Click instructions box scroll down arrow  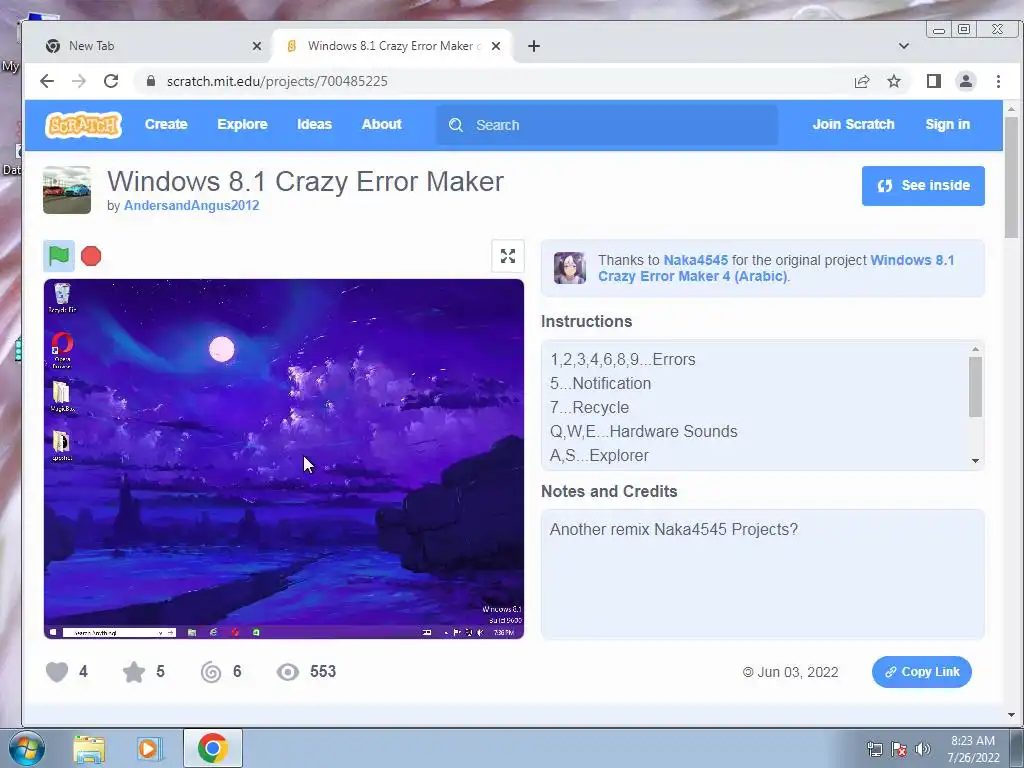pos(975,460)
